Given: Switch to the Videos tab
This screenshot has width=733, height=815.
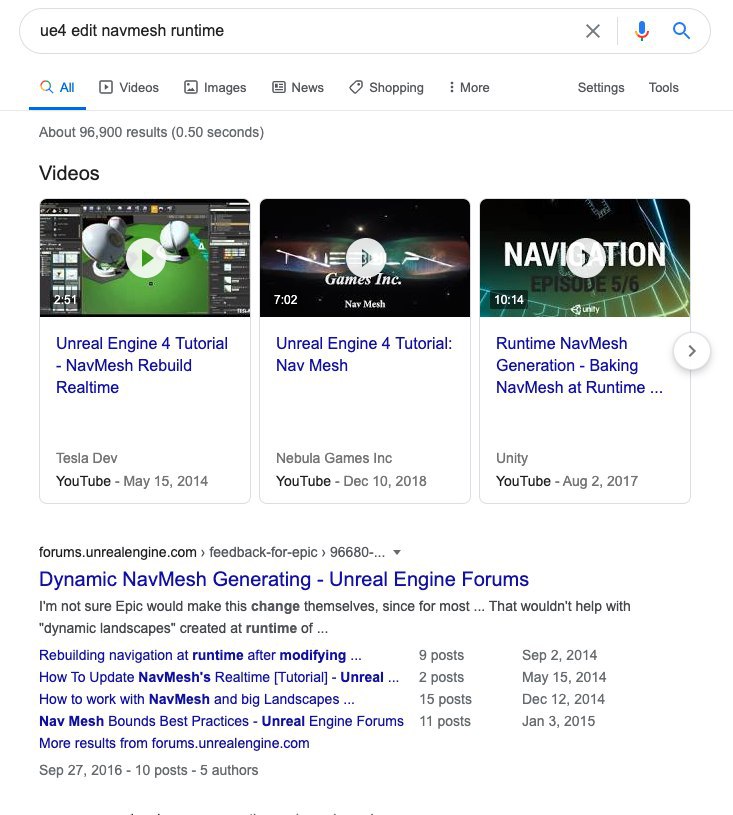Looking at the screenshot, I should pos(129,87).
